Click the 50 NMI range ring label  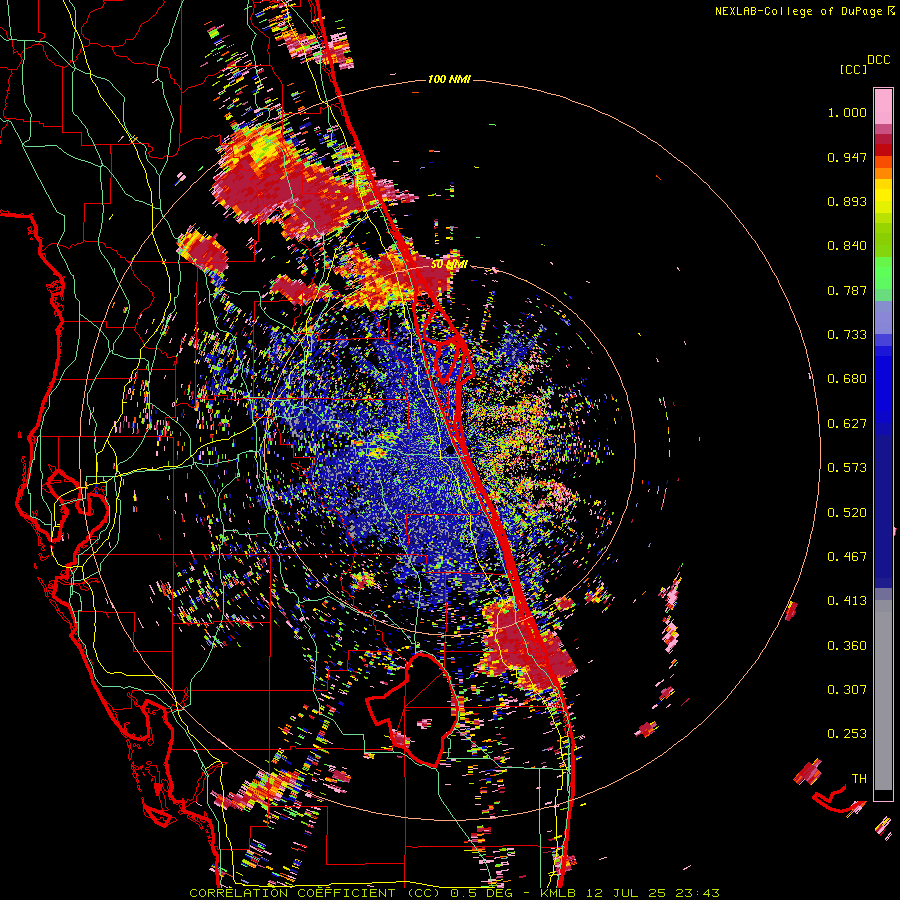point(448,265)
